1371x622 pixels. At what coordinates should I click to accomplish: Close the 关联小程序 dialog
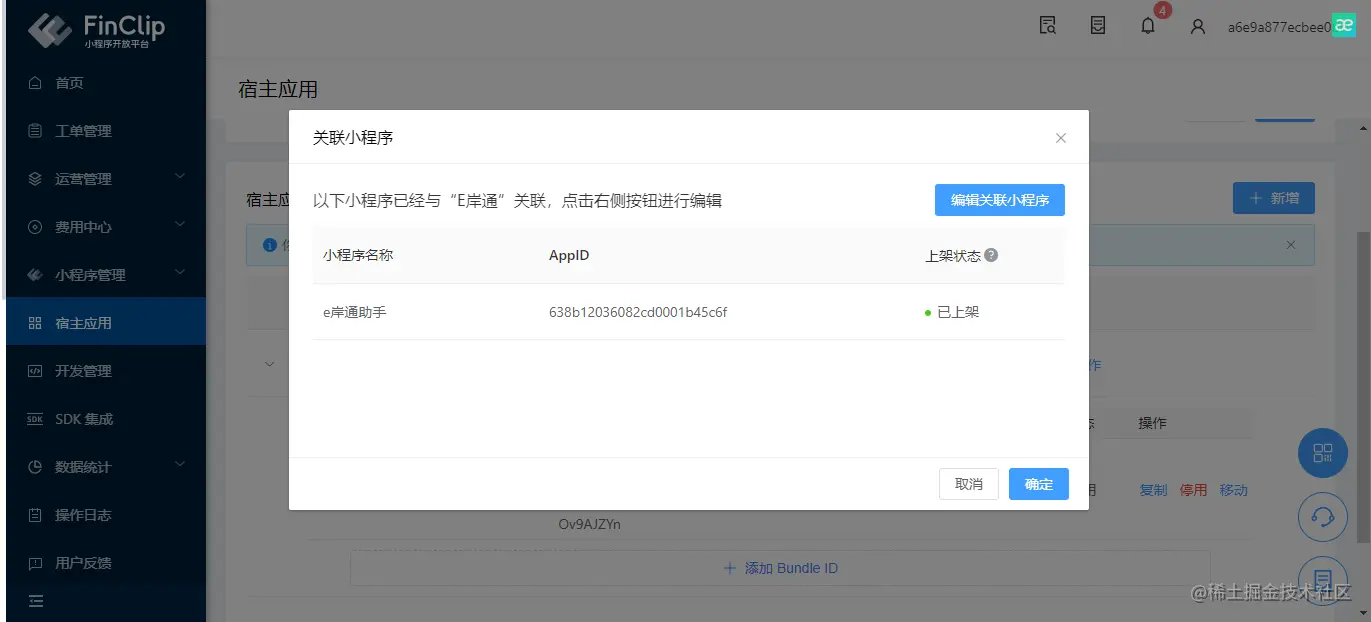click(1061, 138)
